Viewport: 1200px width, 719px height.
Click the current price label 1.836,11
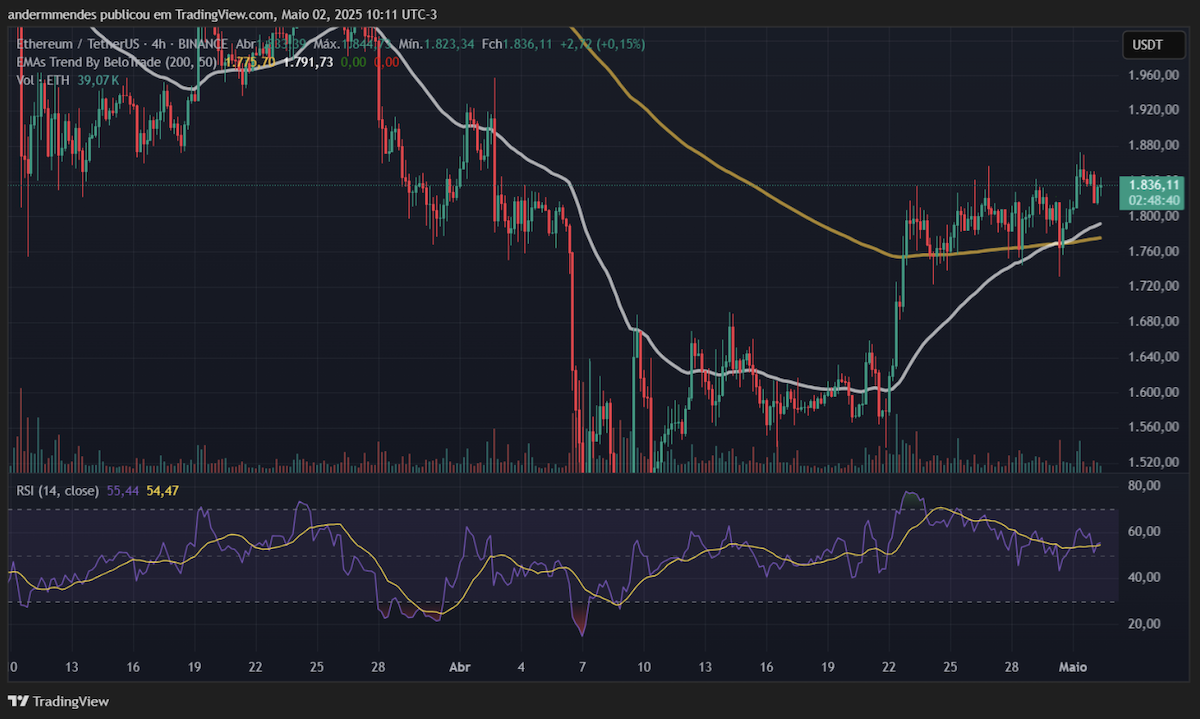tap(1153, 185)
